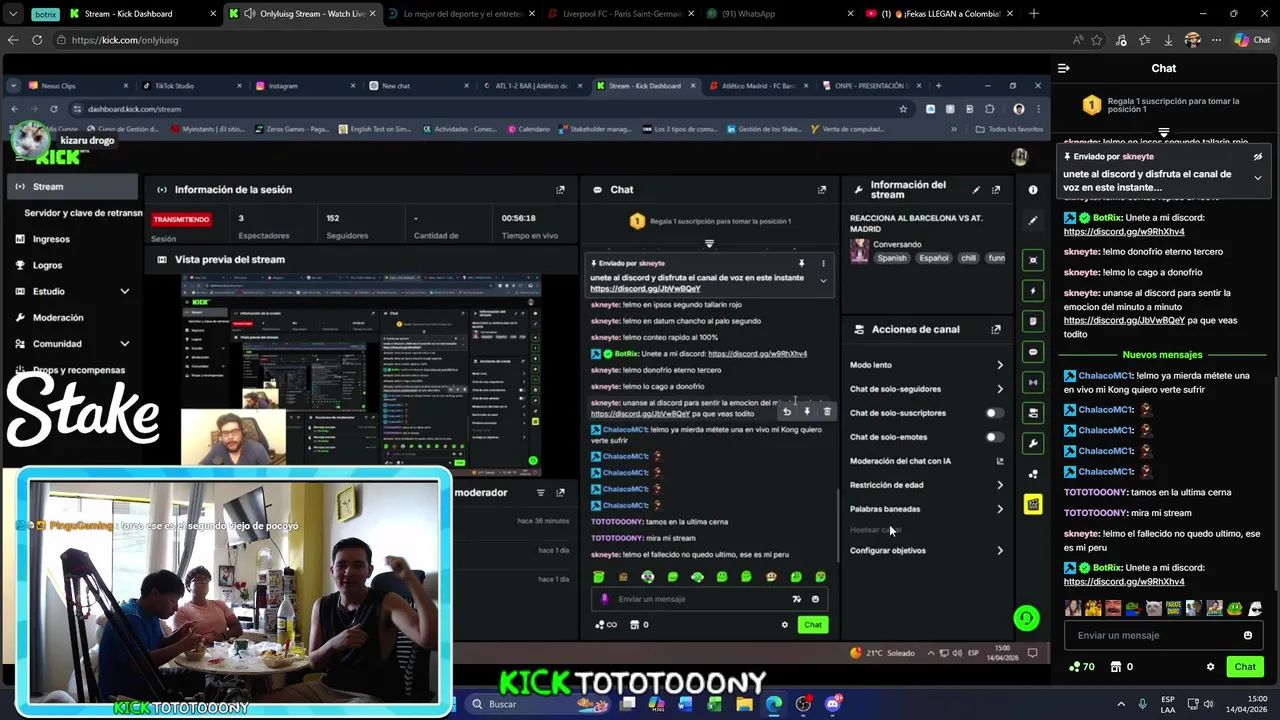Open Edge Settings and more menu

1216,40
